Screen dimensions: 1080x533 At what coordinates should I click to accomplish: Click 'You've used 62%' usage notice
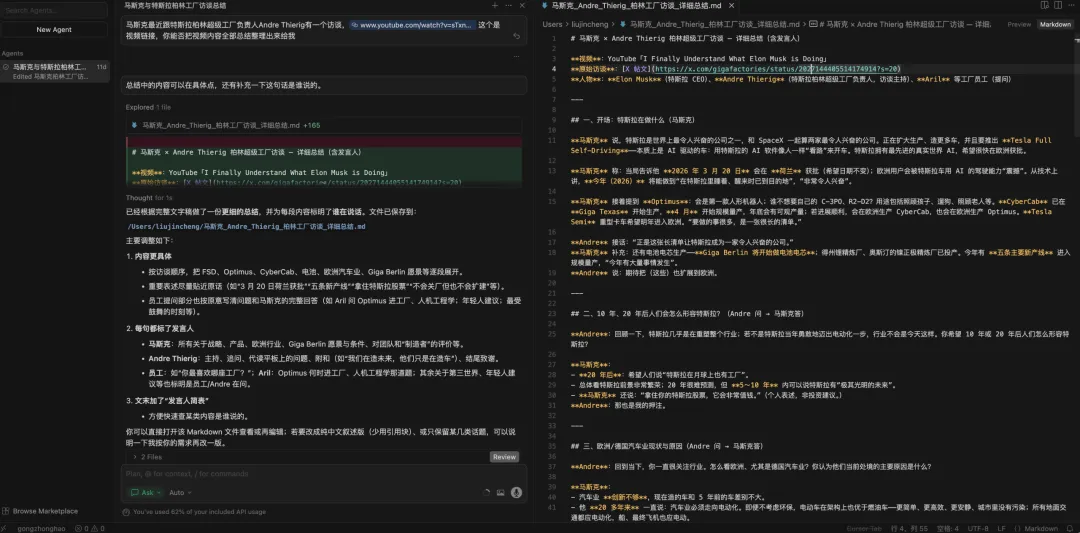coord(199,512)
